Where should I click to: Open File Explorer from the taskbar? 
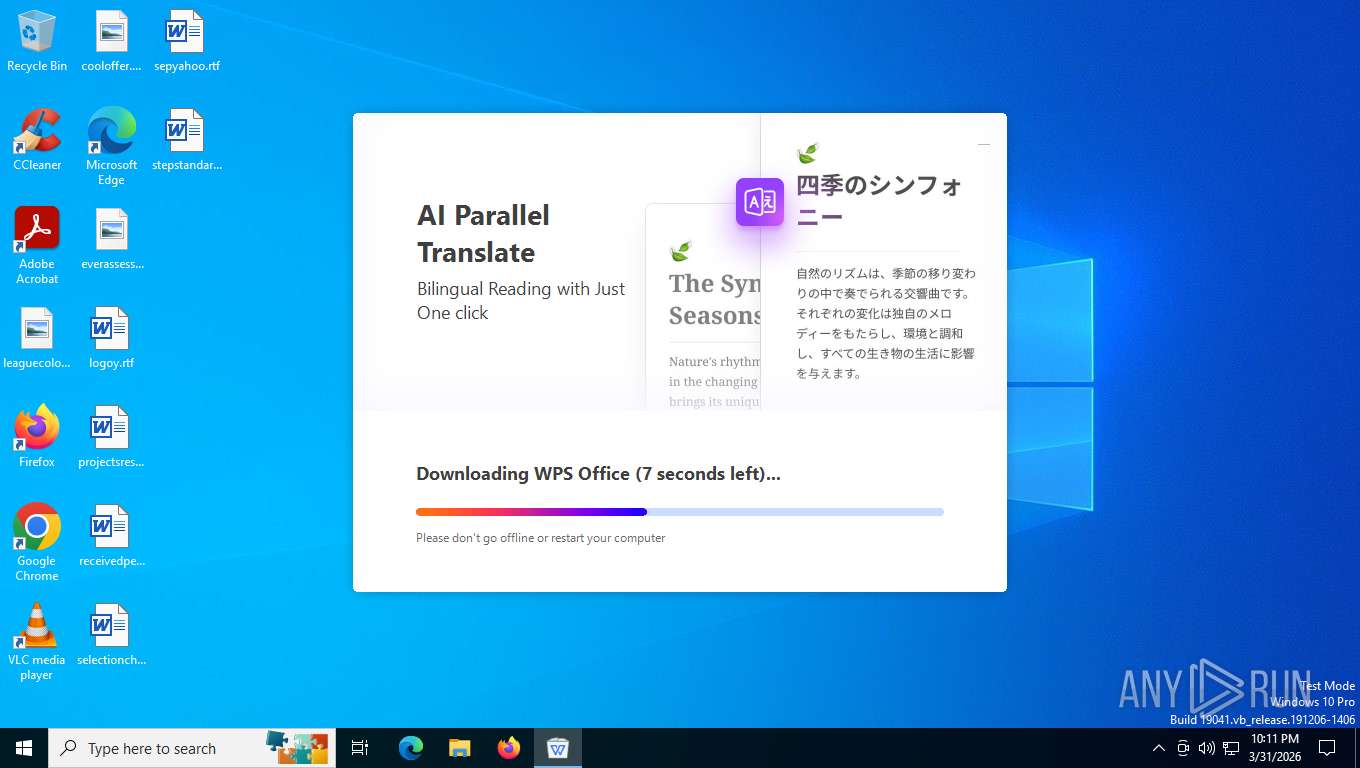click(460, 748)
